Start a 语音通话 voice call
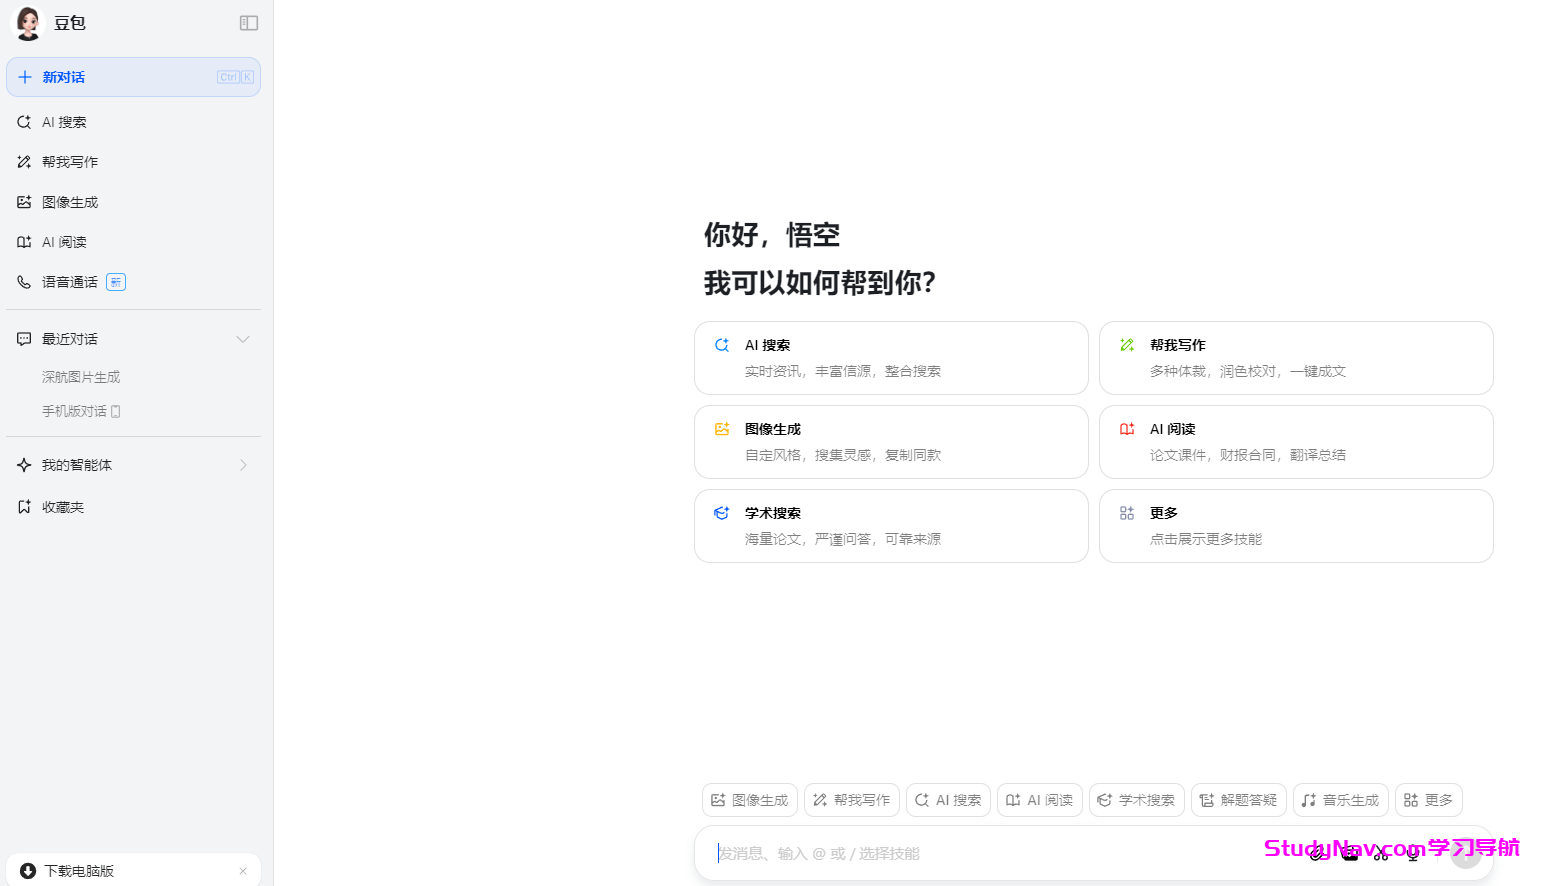The image size is (1546, 886). coord(70,281)
